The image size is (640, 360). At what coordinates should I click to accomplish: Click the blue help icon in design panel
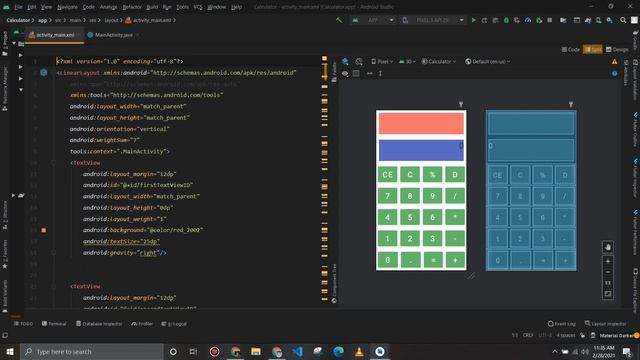pyautogui.click(x=614, y=73)
